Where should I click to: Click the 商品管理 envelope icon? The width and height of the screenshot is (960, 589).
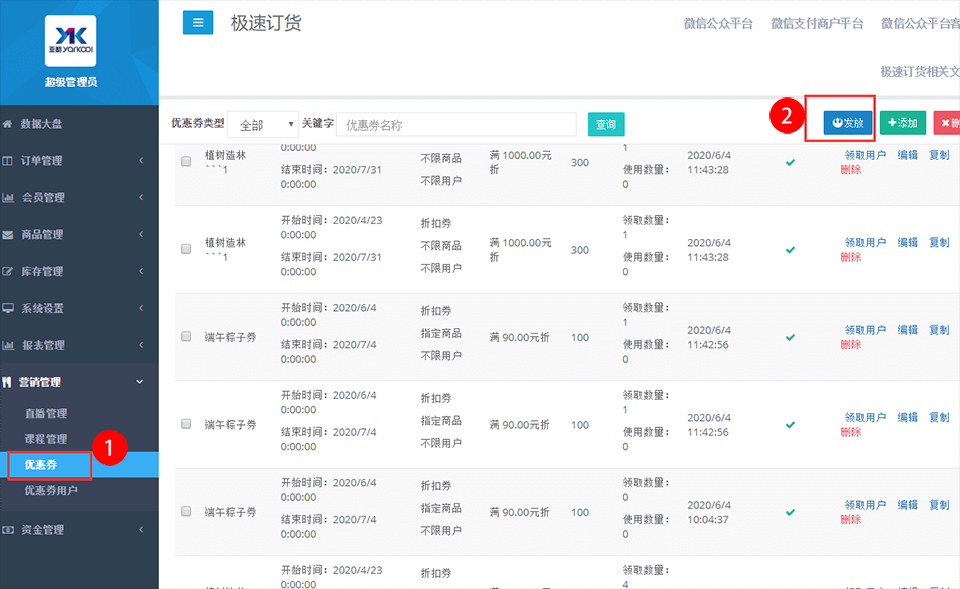click(x=7, y=234)
